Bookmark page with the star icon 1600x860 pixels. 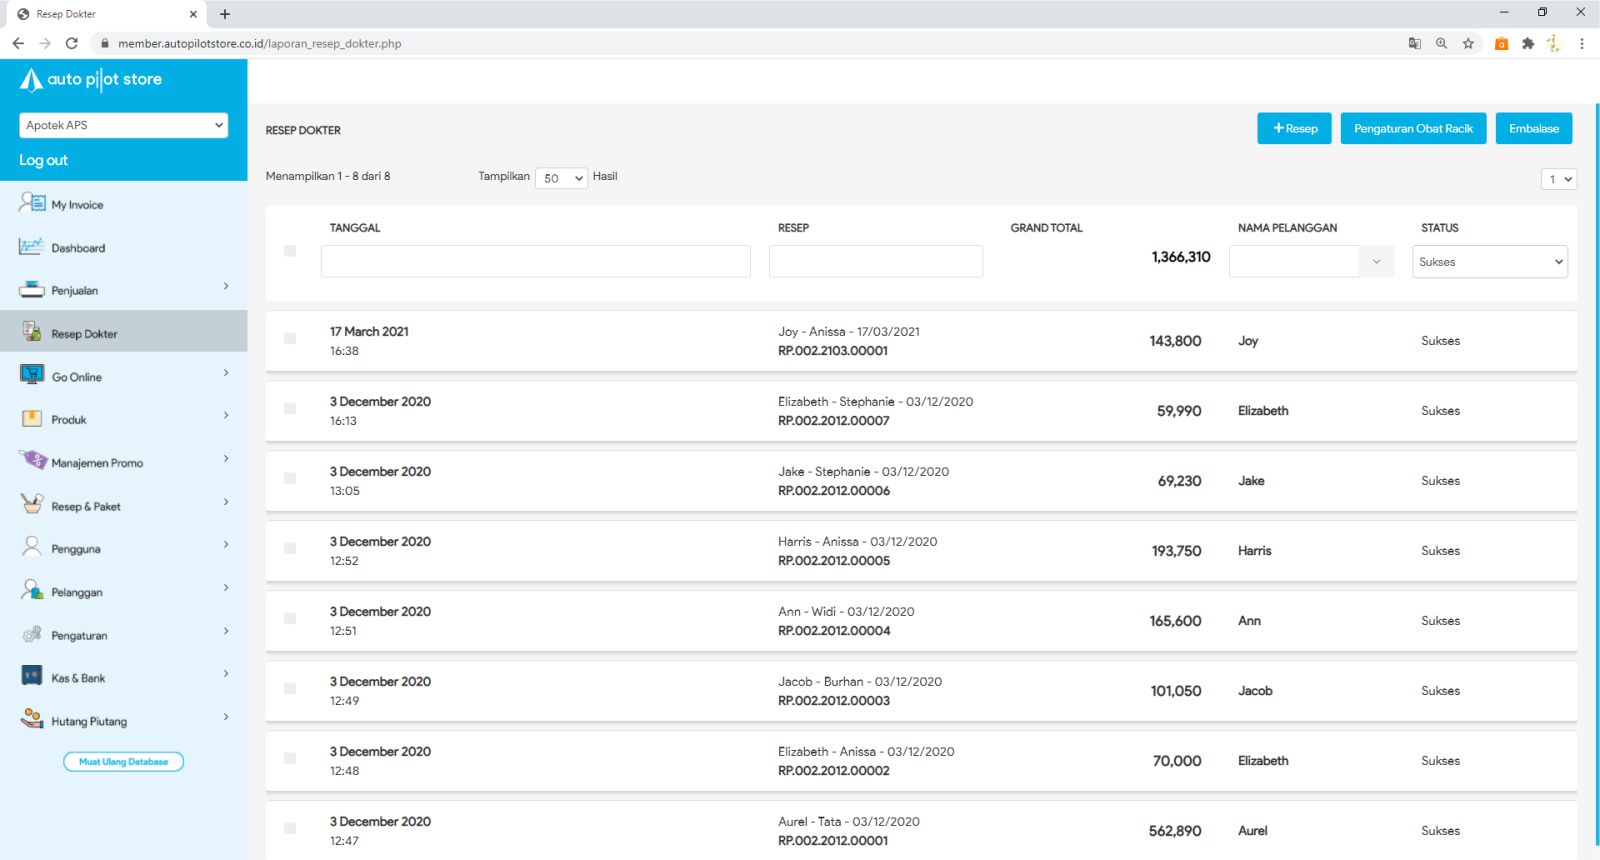(x=1468, y=43)
